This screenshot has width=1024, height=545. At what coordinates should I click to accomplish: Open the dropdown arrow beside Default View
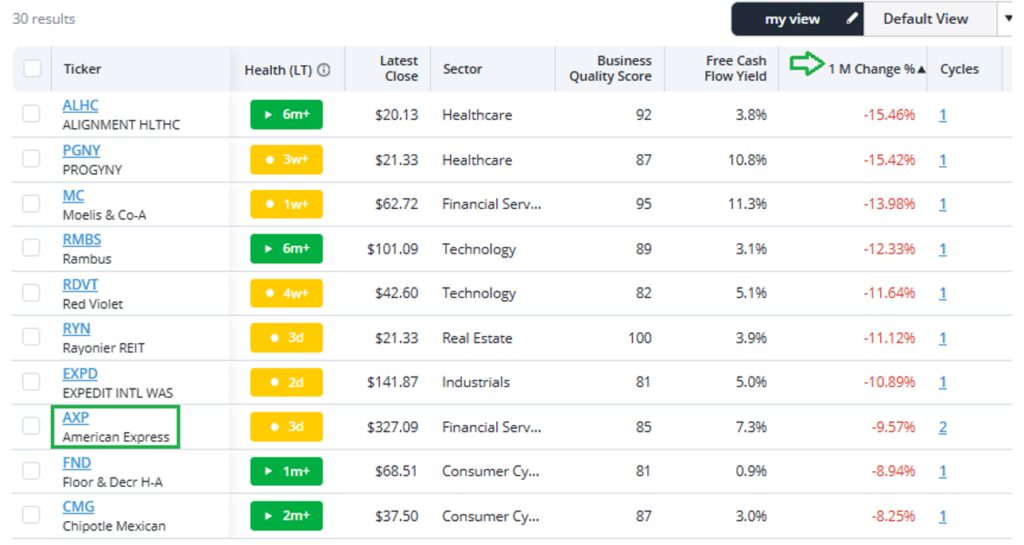click(1008, 19)
